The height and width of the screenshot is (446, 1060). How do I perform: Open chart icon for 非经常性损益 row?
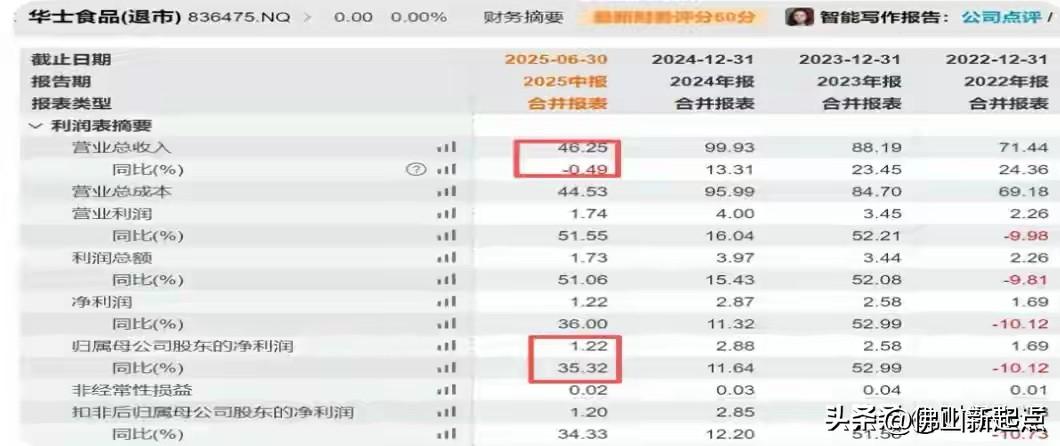446,390
